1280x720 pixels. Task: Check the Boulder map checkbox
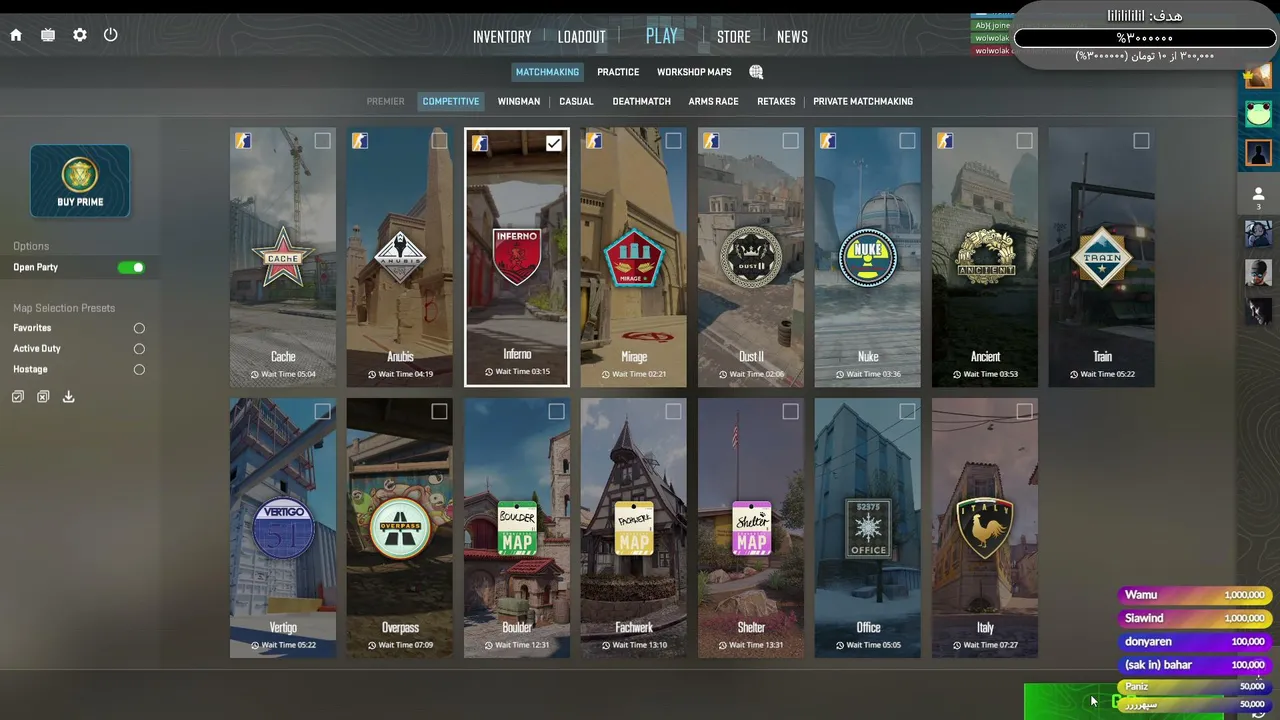[x=556, y=412]
